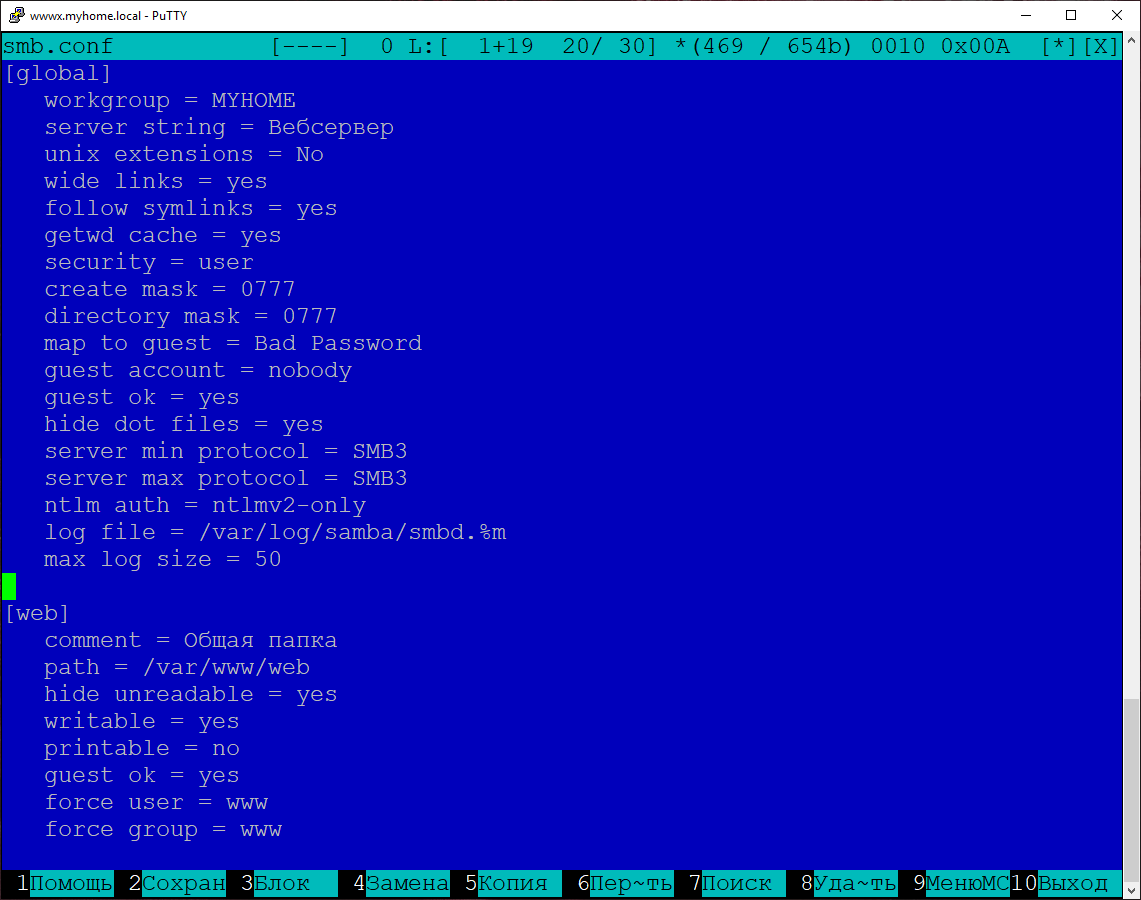Open the 9 МенюMC menu button

coord(961,883)
